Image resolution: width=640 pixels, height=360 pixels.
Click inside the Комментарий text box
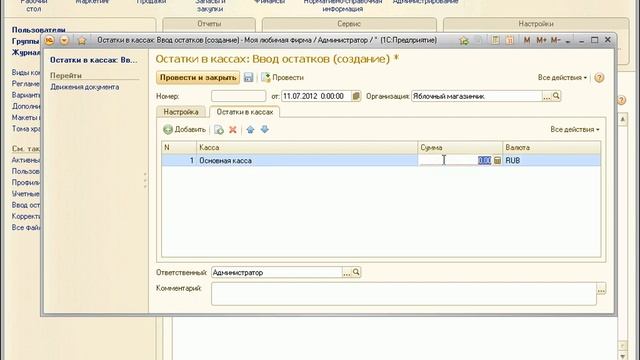click(x=404, y=294)
